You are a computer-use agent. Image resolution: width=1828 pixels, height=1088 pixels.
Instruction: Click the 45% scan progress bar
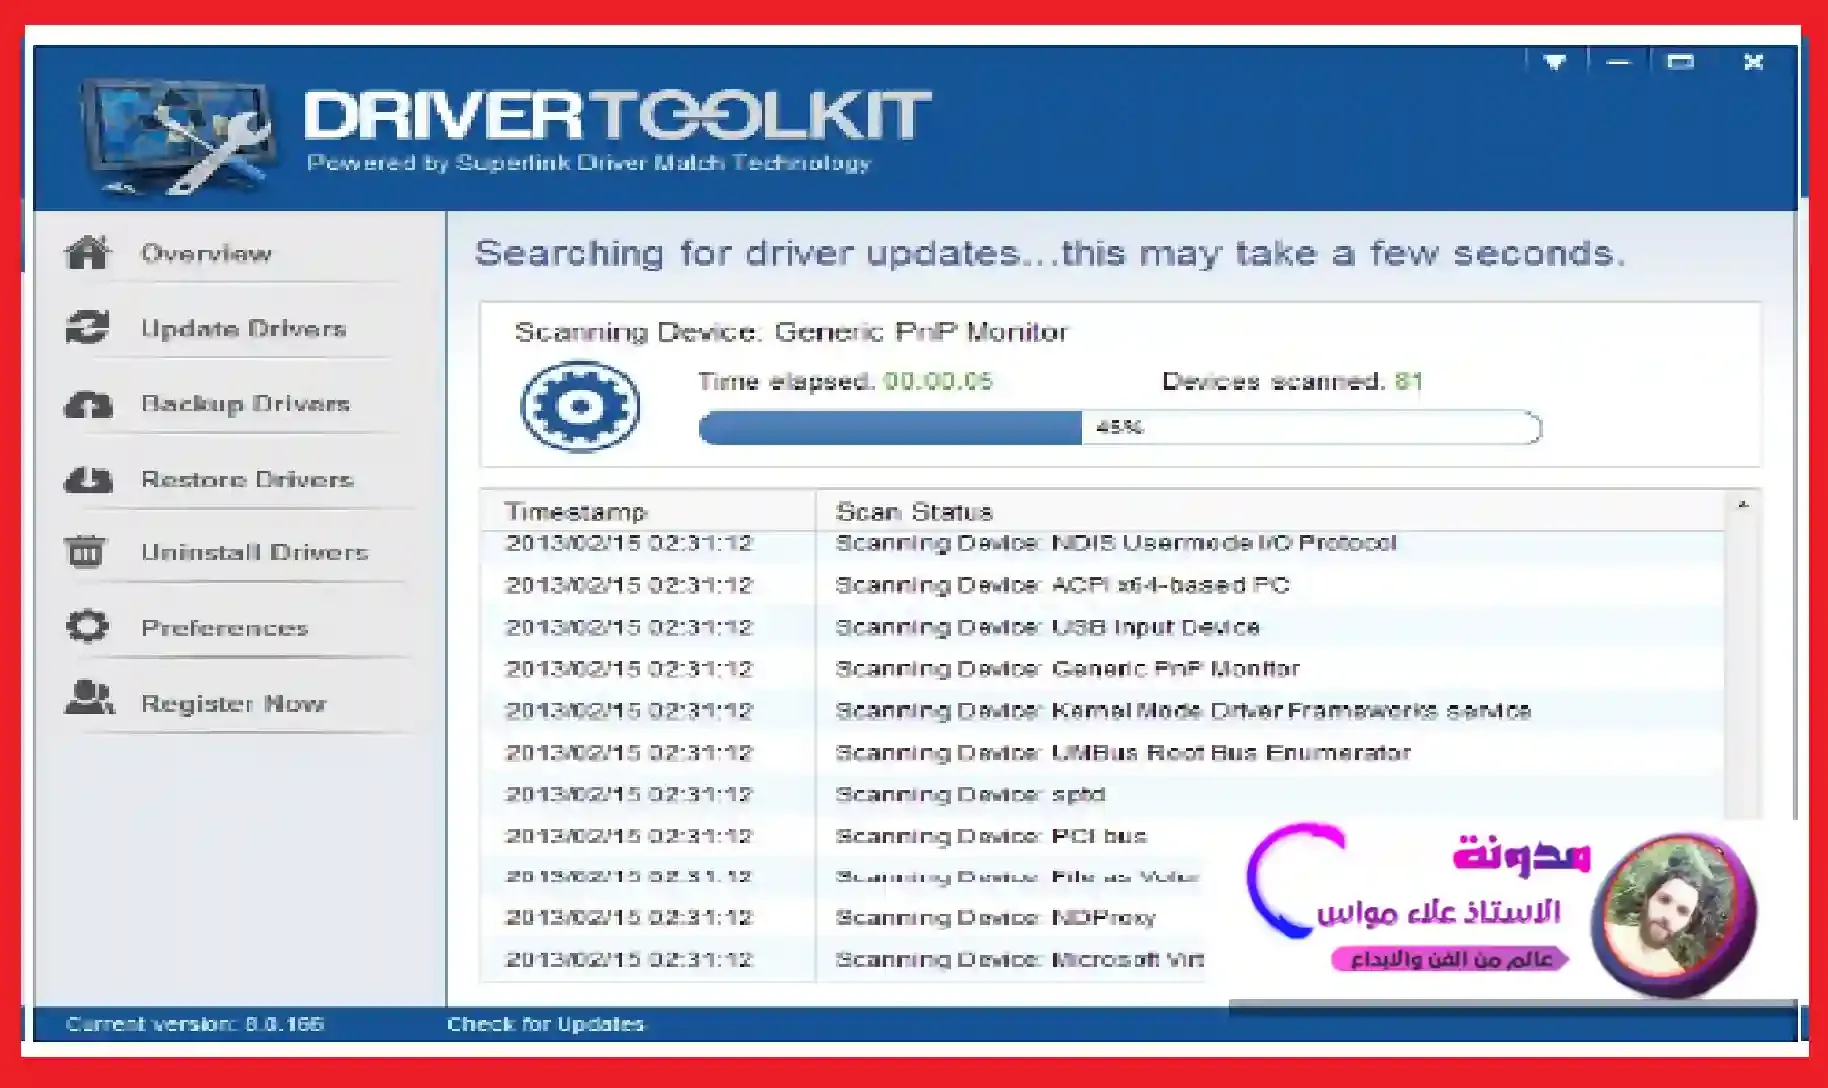1120,427
